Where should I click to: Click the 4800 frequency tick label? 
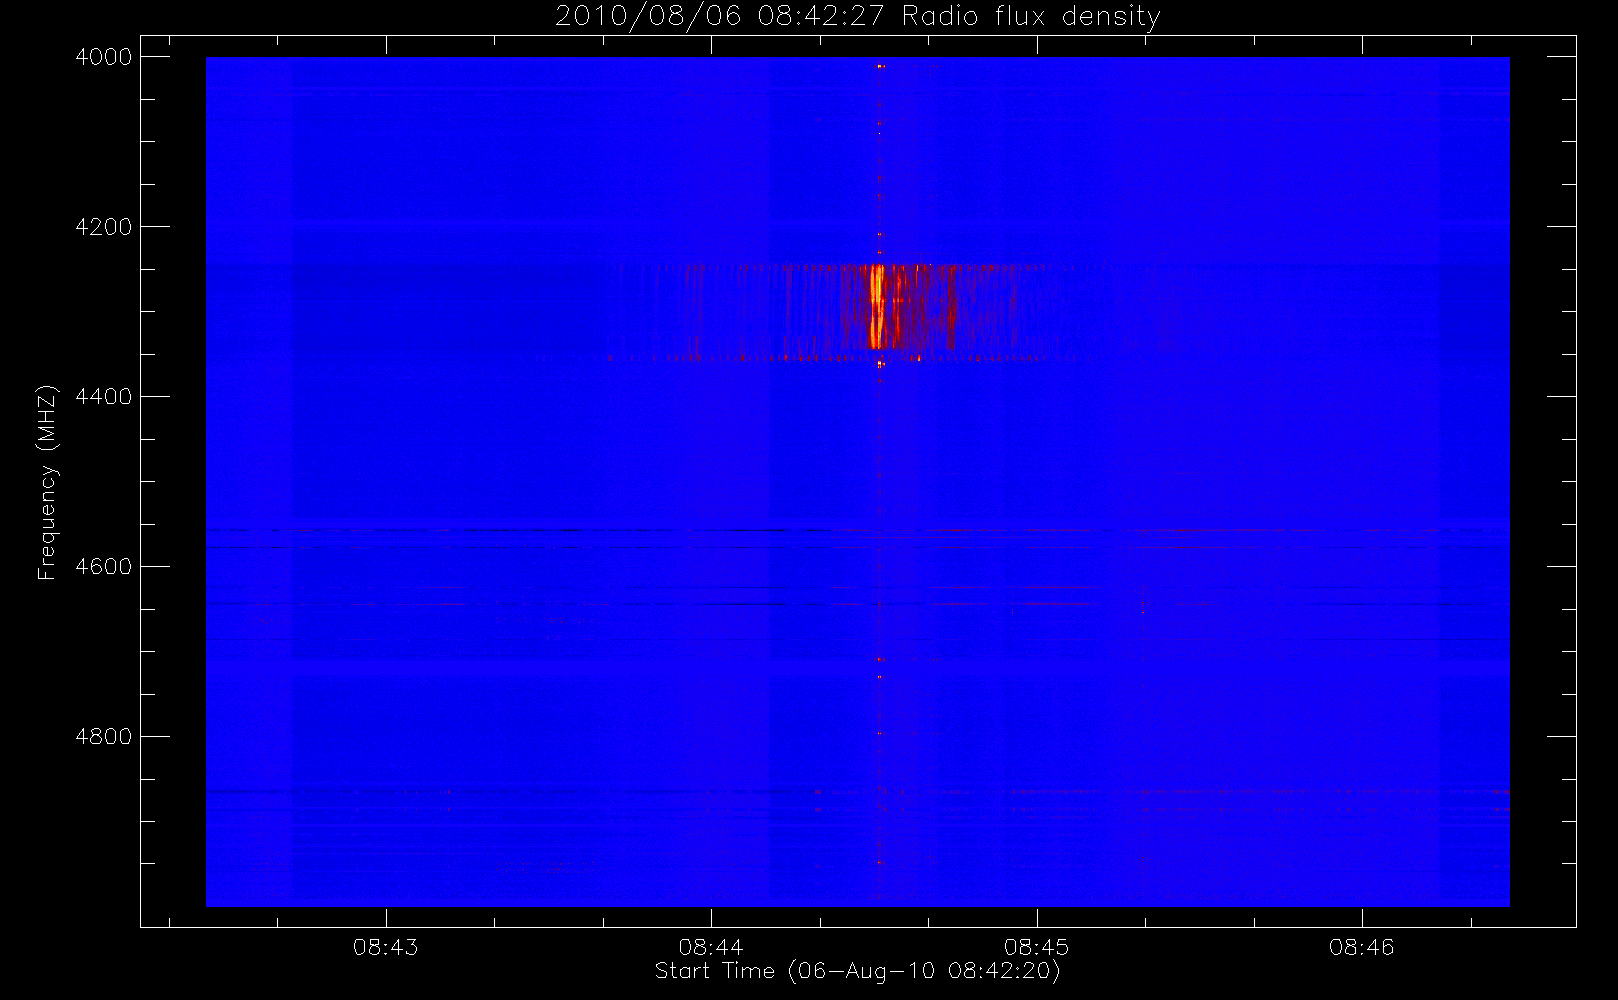(104, 737)
